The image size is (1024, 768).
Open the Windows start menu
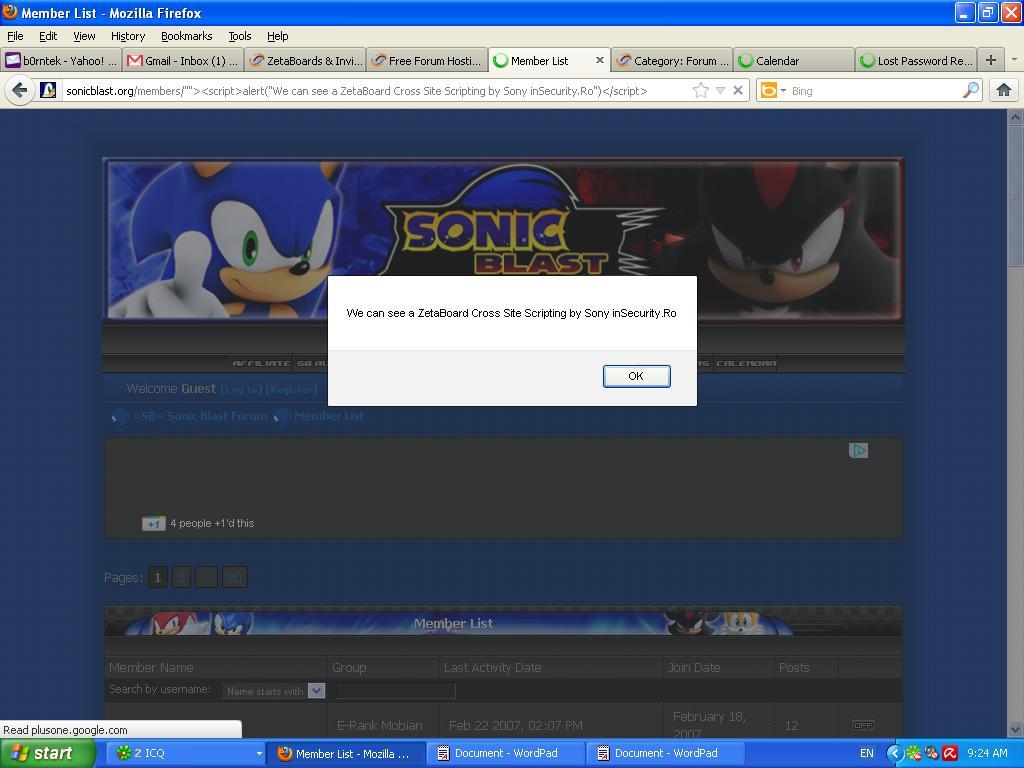47,753
